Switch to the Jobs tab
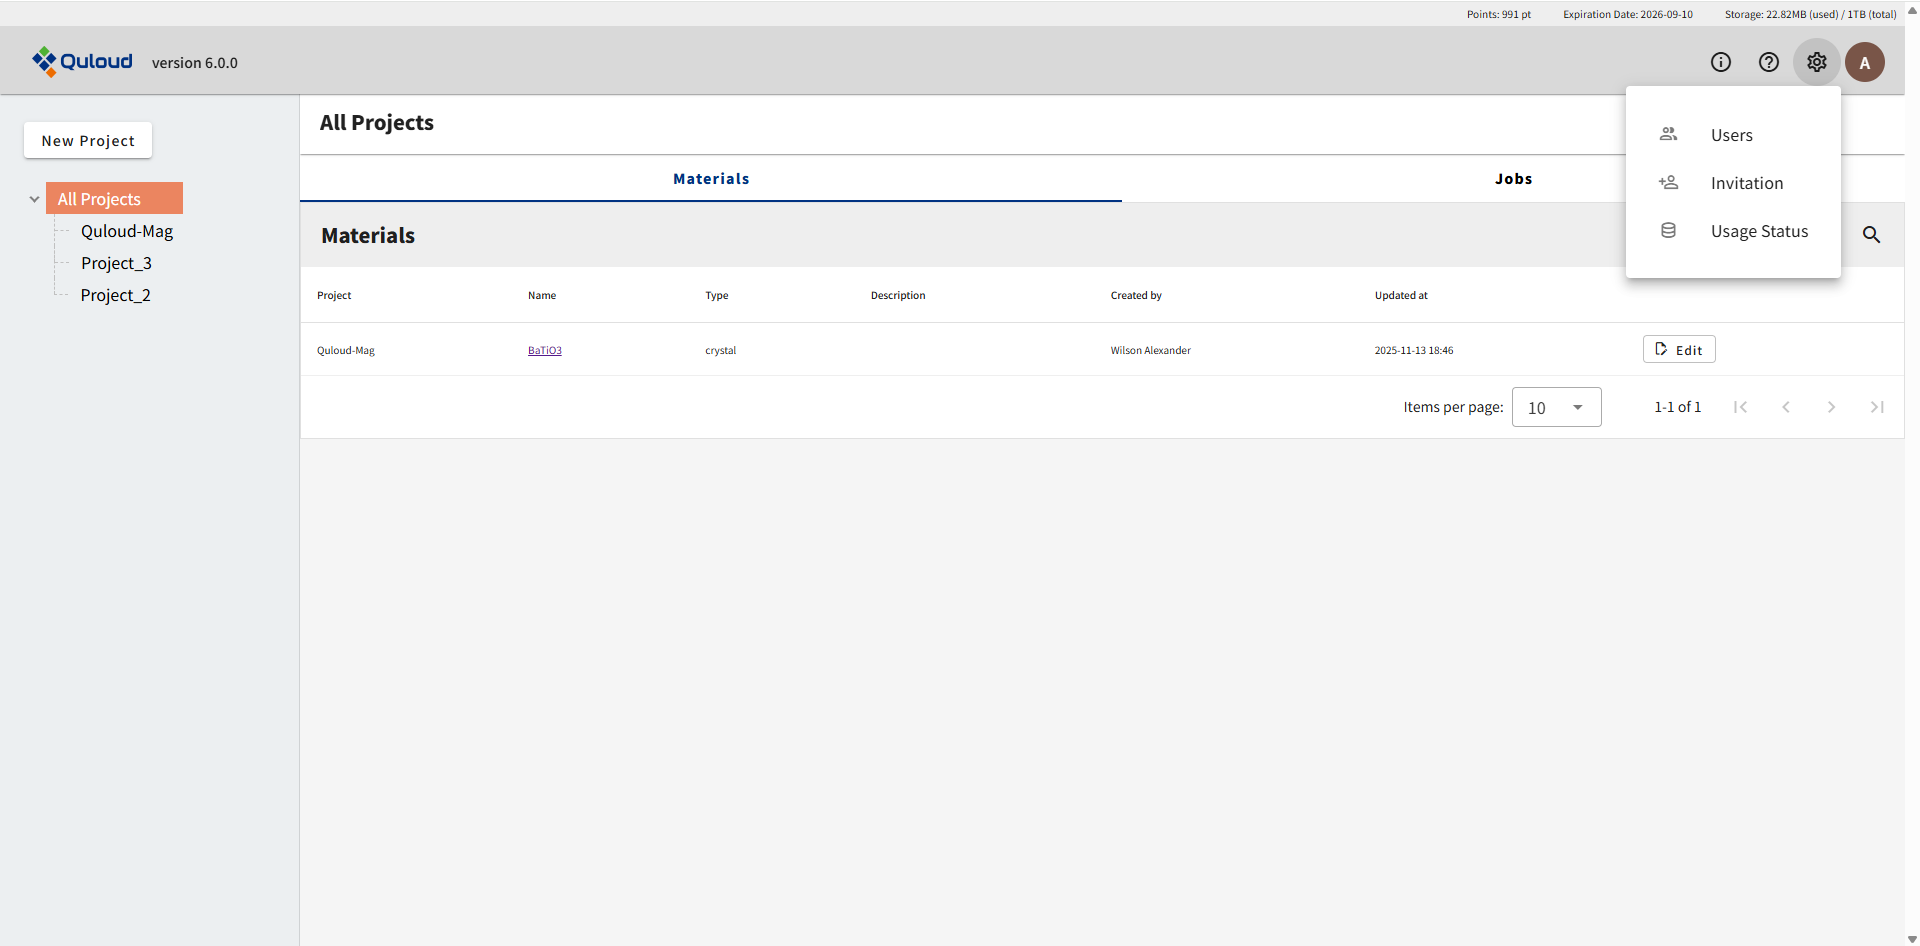1920x946 pixels. click(x=1513, y=179)
